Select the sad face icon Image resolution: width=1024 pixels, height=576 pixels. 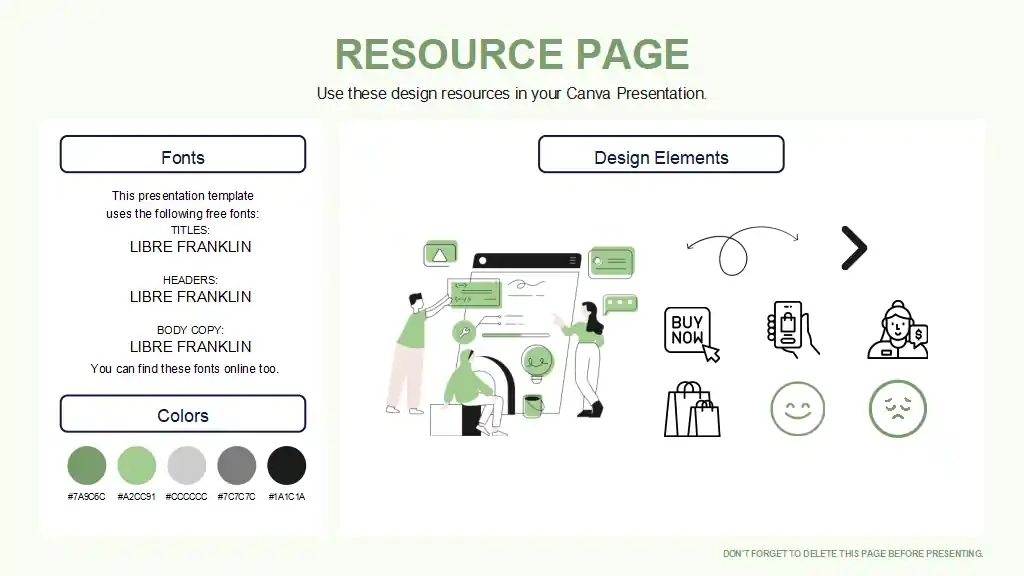(898, 409)
